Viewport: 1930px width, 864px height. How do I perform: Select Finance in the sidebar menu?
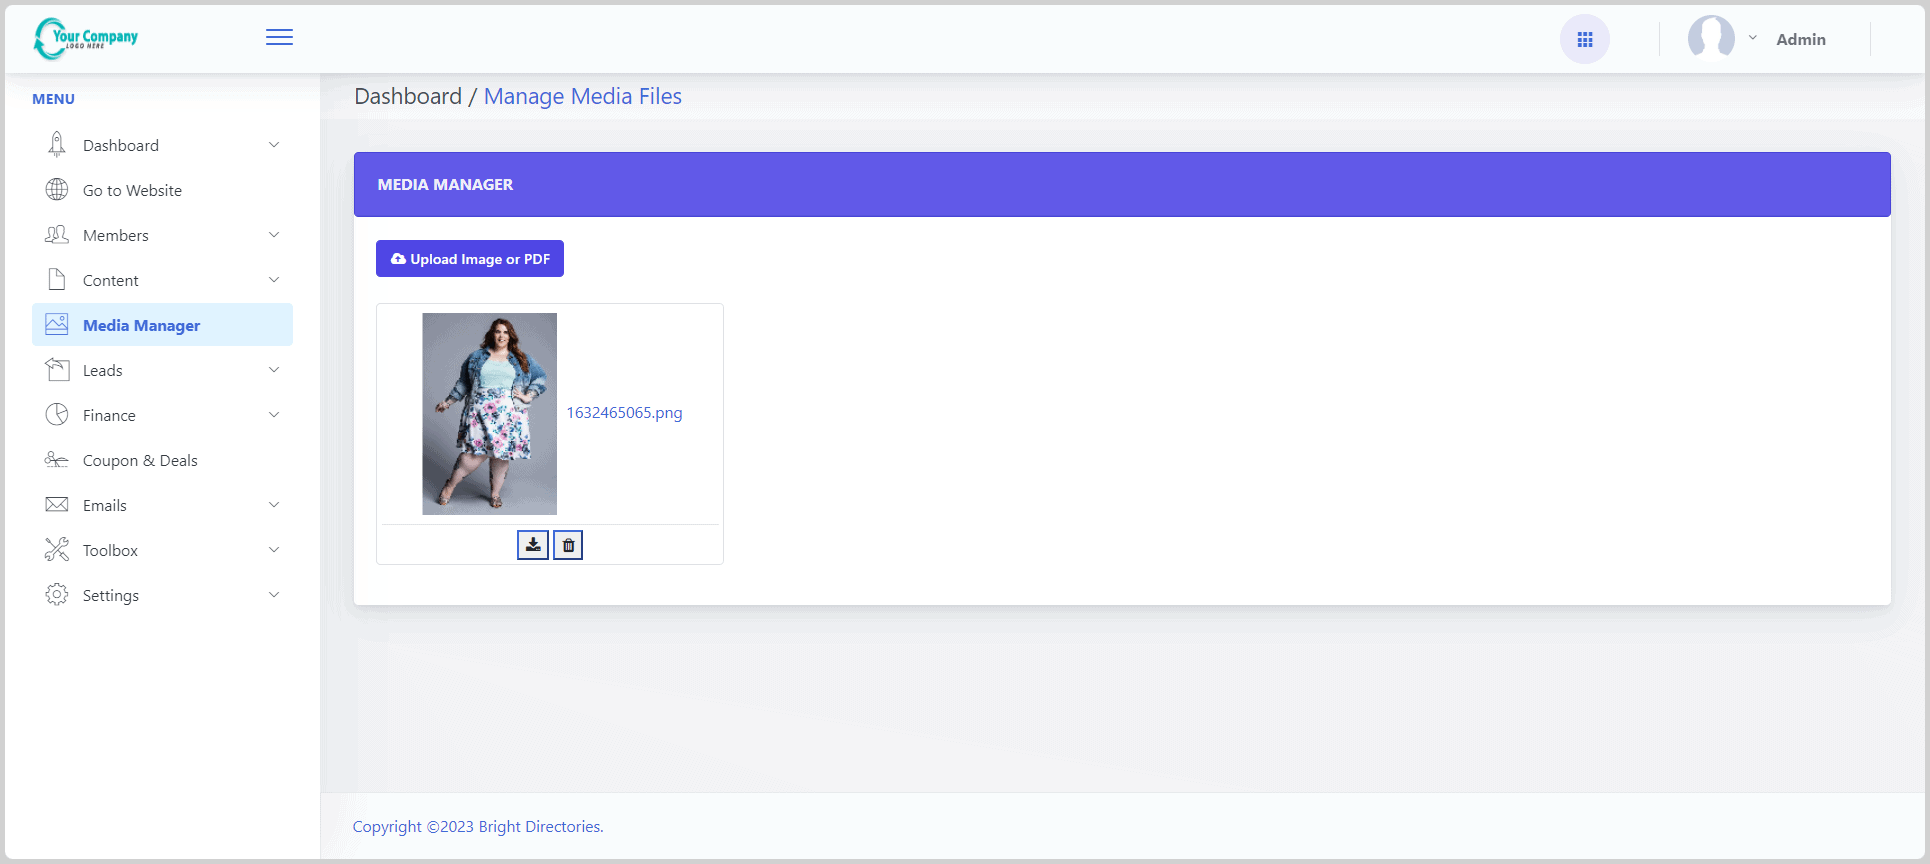[x=109, y=415]
